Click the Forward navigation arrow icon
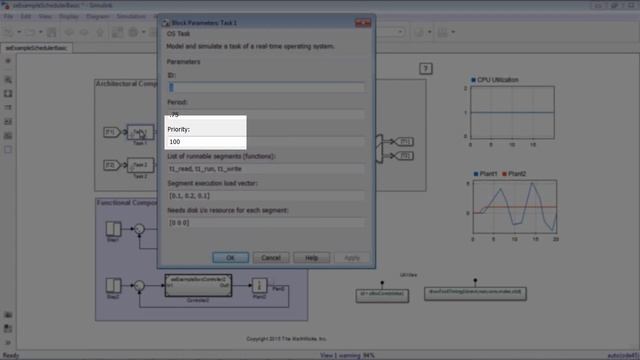 tap(84, 32)
